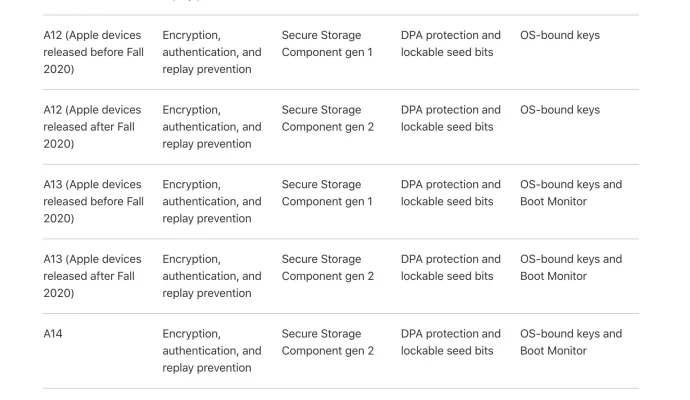Select 'Boot Monitor' text in A13 before-Fall row
Screen dimensions: 690x400
point(554,202)
